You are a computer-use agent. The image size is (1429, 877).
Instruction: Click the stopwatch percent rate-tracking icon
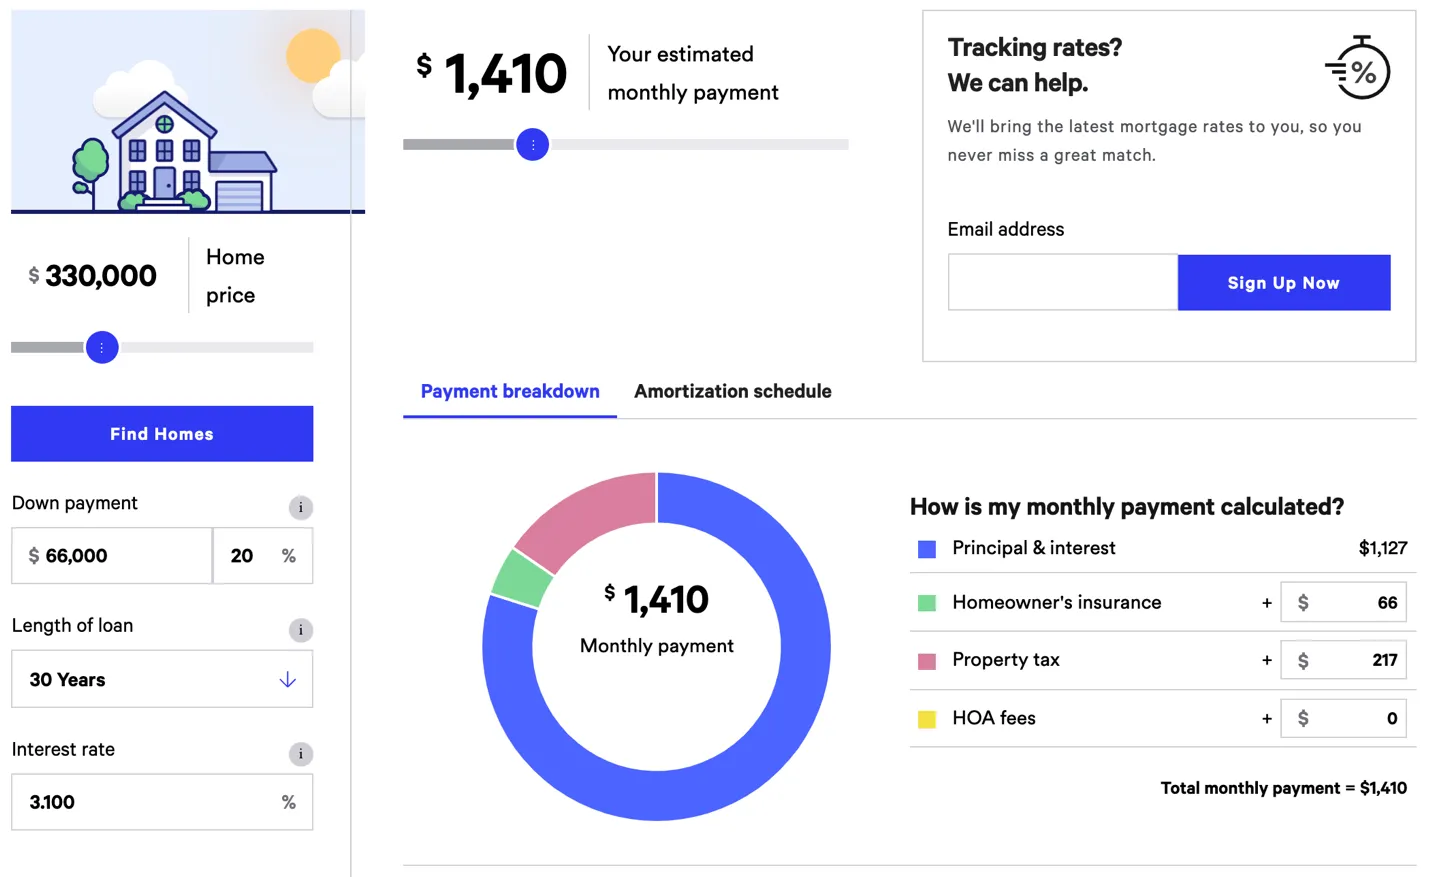click(1359, 68)
